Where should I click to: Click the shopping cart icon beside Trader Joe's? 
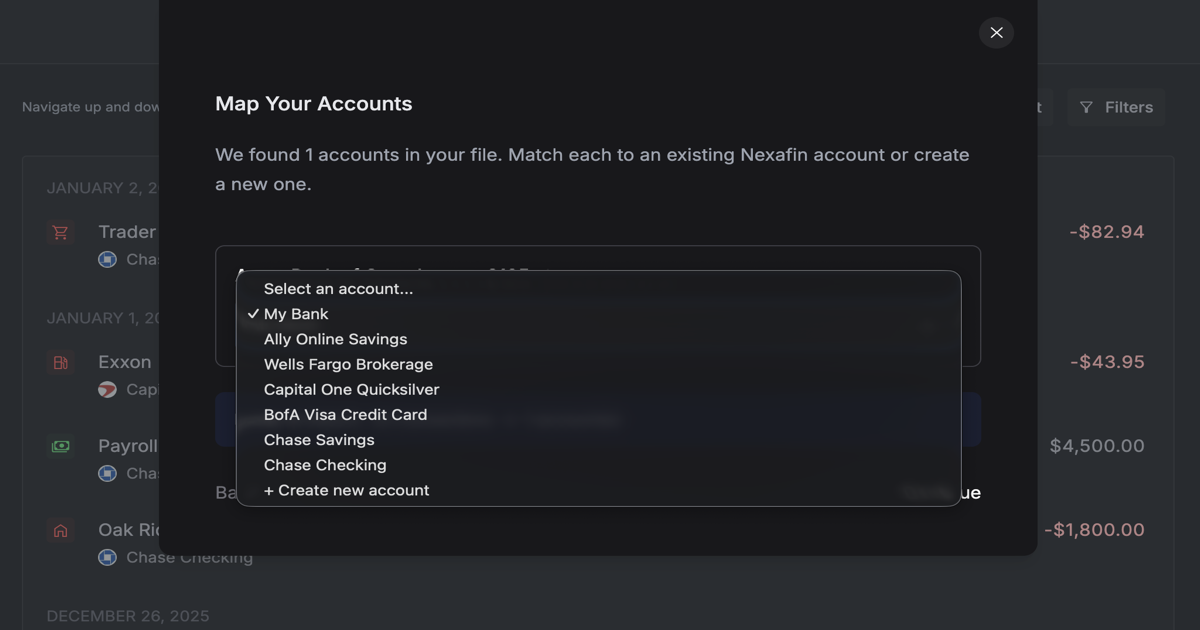[x=60, y=231]
